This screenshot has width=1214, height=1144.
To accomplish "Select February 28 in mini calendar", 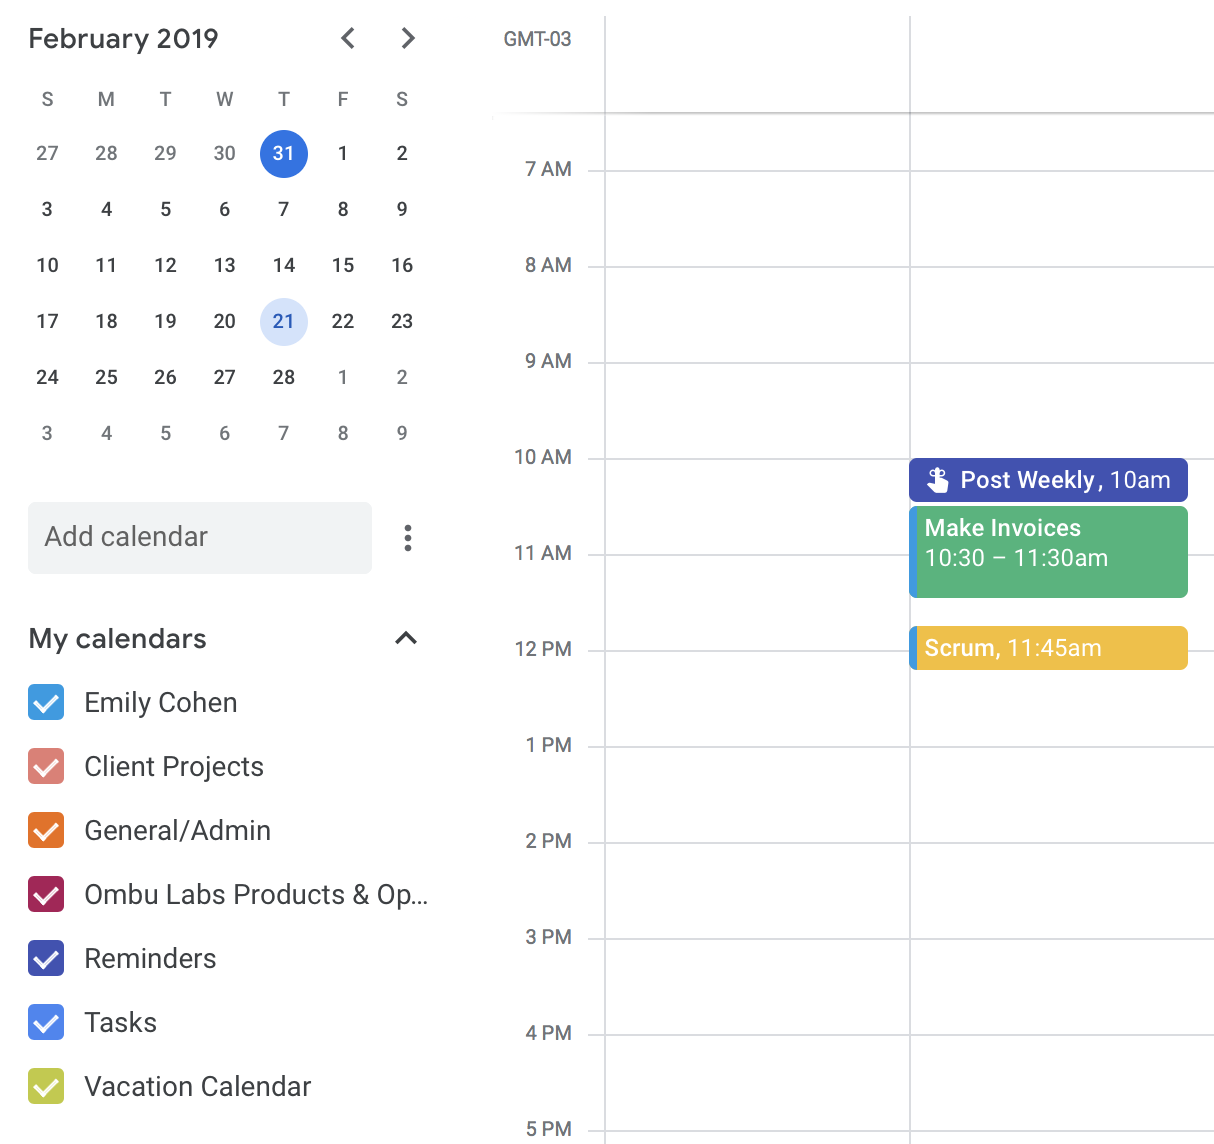I will [x=284, y=378].
